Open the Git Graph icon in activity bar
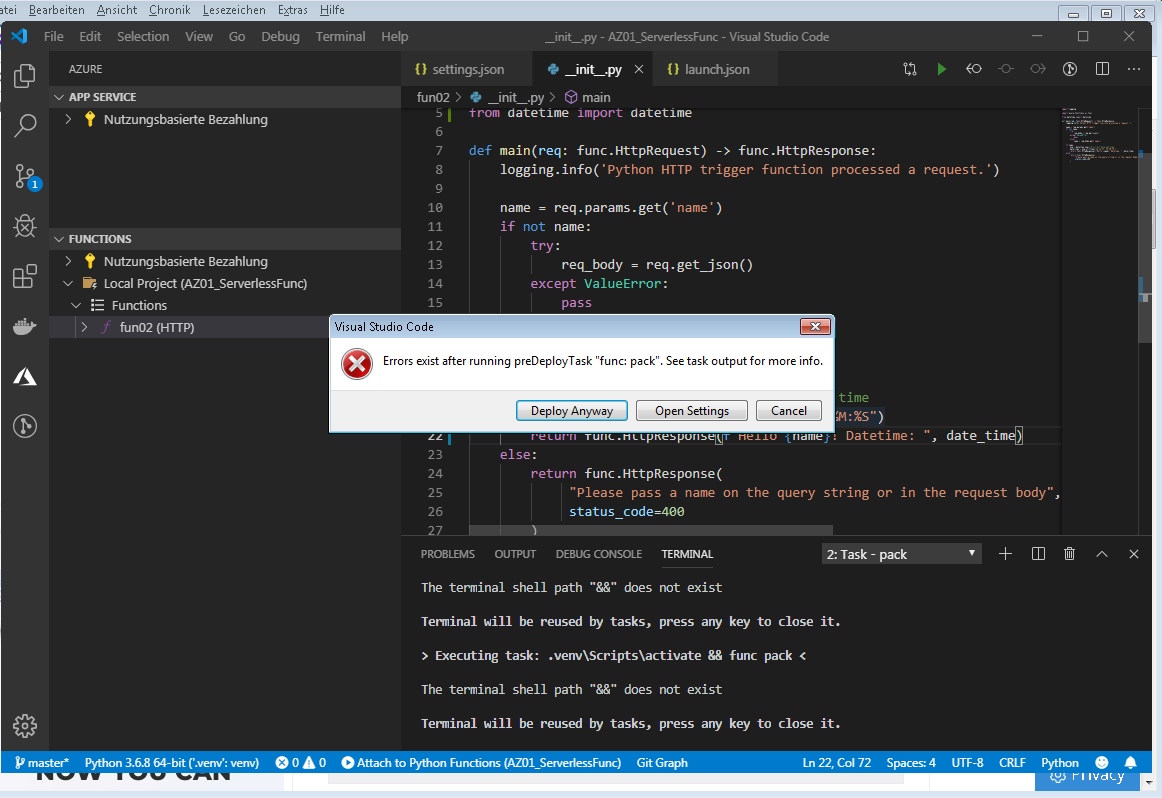This screenshot has width=1162, height=798. pos(24,426)
